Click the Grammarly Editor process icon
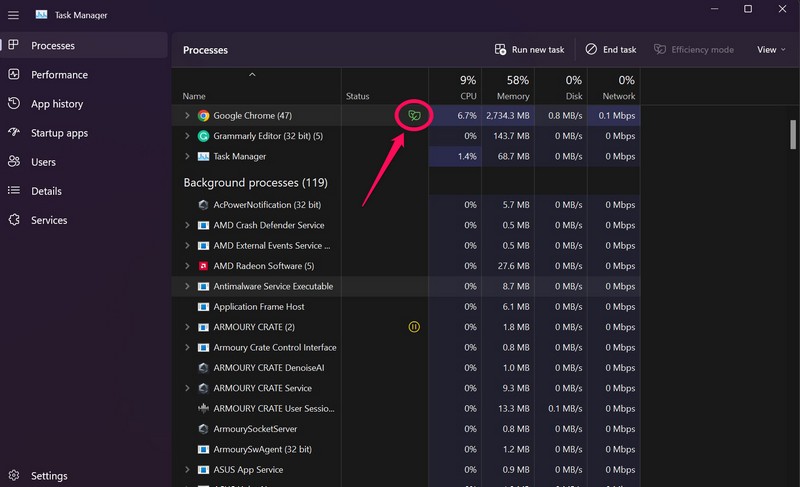Viewport: 800px width, 487px height. [x=203, y=136]
